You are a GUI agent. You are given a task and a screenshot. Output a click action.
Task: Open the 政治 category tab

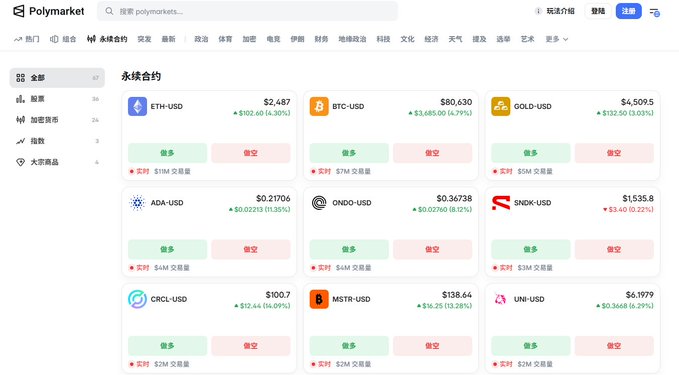coord(201,39)
